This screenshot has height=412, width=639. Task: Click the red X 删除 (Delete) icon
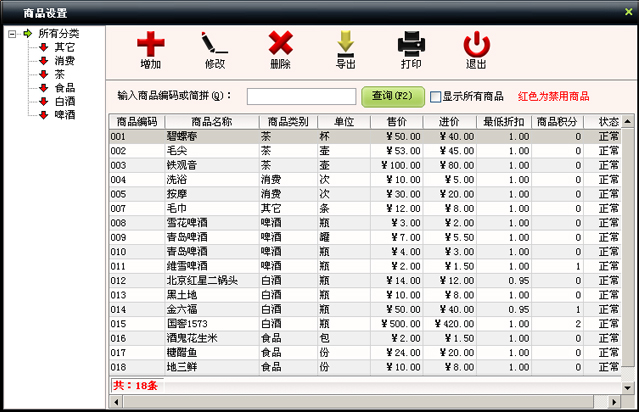click(280, 44)
